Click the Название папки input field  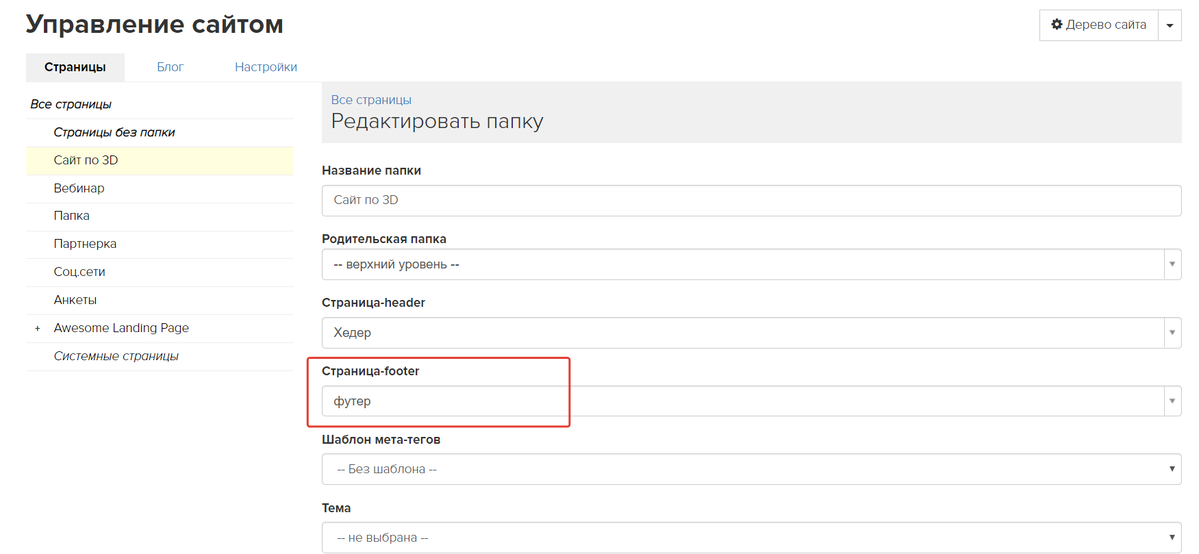[752, 200]
